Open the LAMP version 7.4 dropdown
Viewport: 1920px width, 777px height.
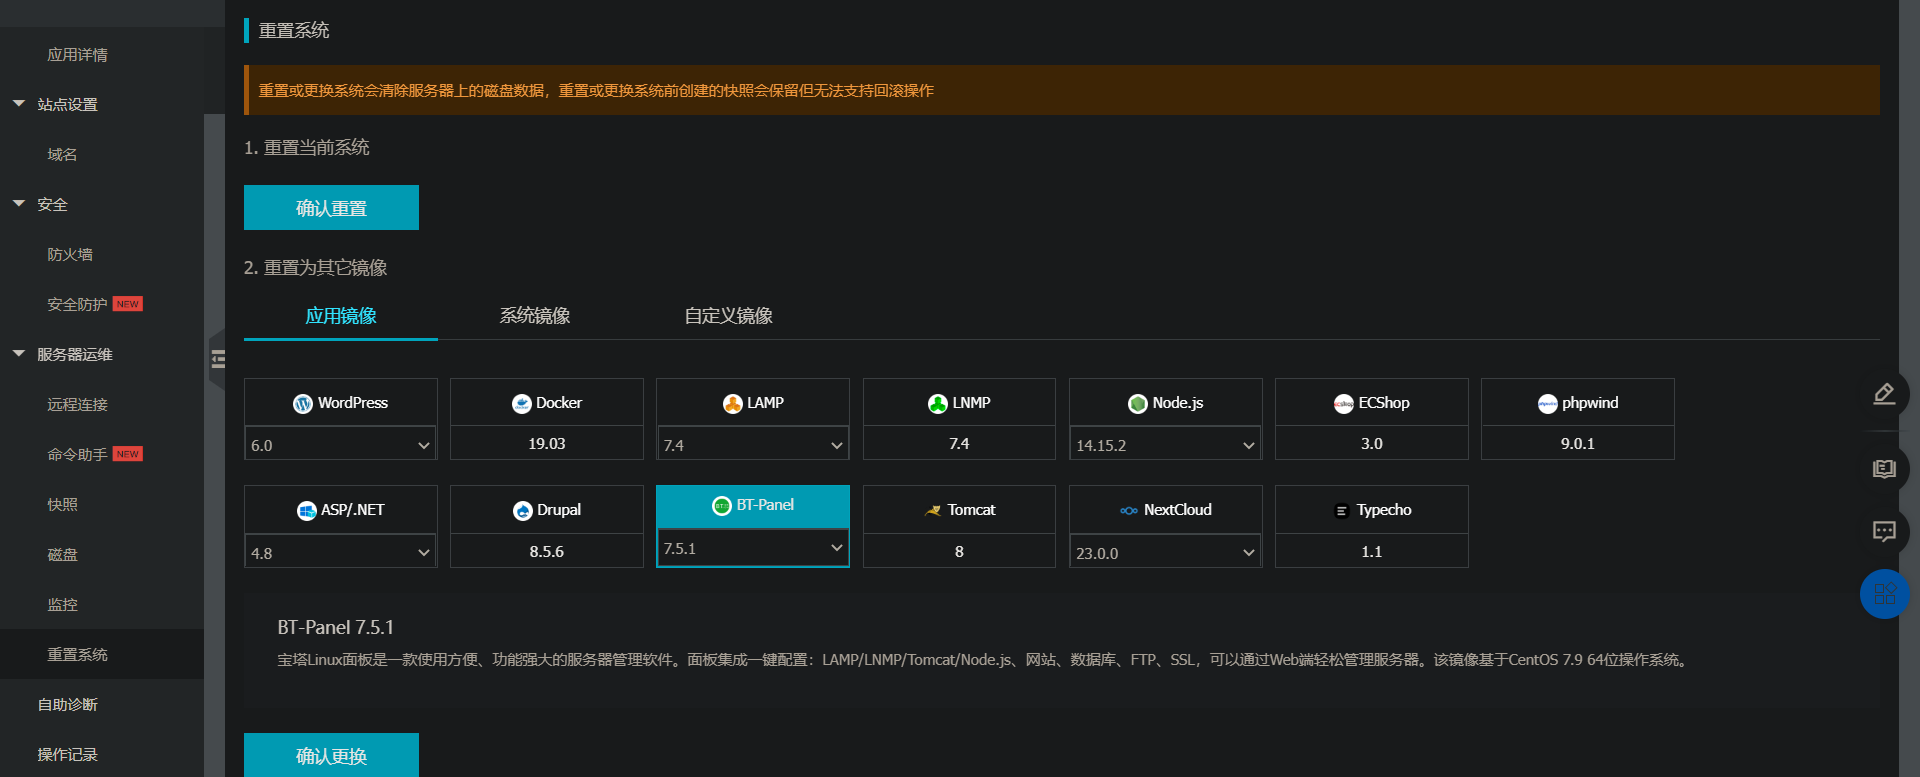pos(753,445)
